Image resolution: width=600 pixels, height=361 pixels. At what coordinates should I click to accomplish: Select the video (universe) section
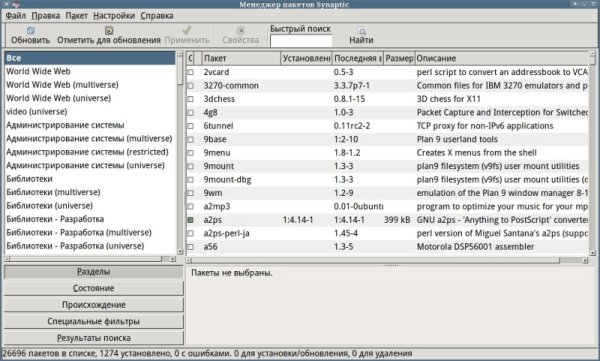[x=90, y=111]
